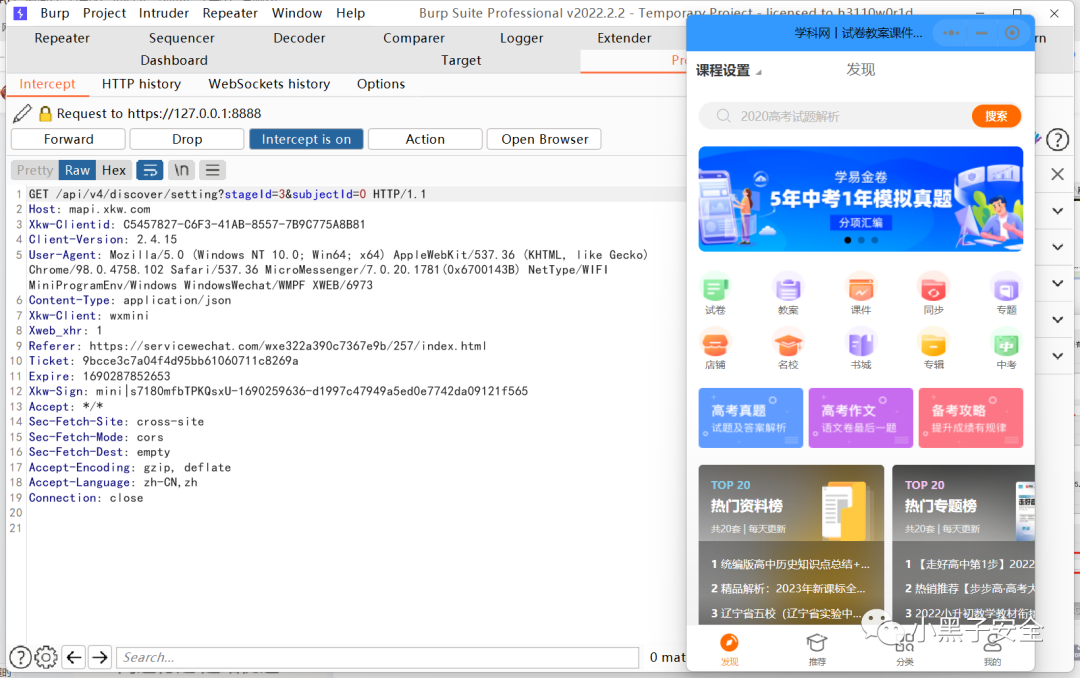Open the search settings gear icon
The image size is (1080, 678).
46,657
